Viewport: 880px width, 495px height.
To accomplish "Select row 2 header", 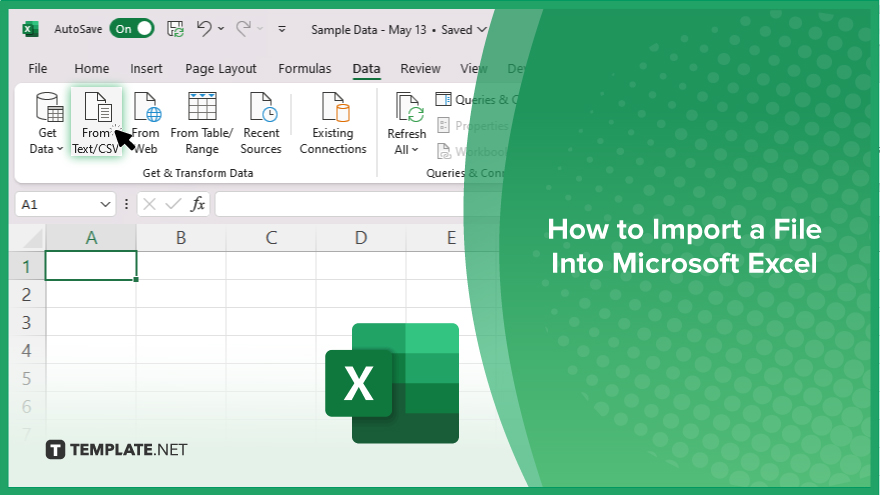I will tap(26, 294).
